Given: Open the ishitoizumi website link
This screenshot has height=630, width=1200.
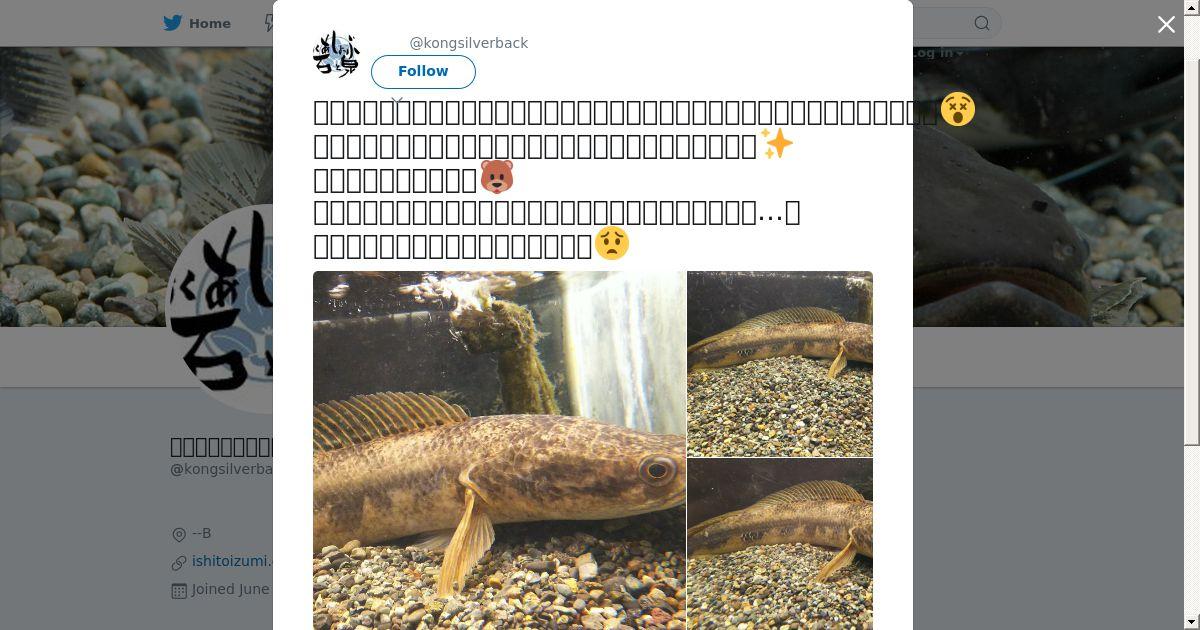Looking at the screenshot, I should [231, 562].
